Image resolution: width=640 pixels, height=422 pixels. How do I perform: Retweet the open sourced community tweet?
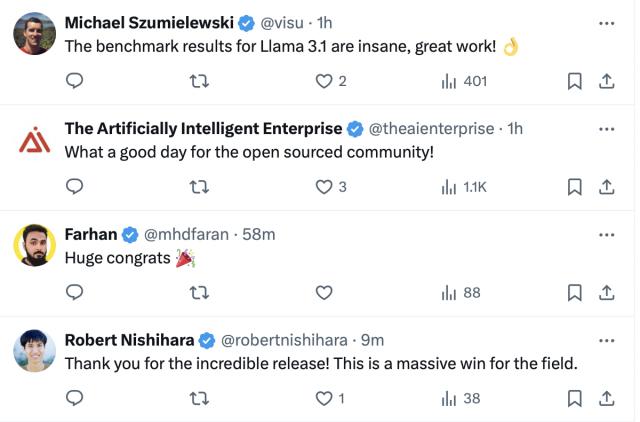(199, 187)
